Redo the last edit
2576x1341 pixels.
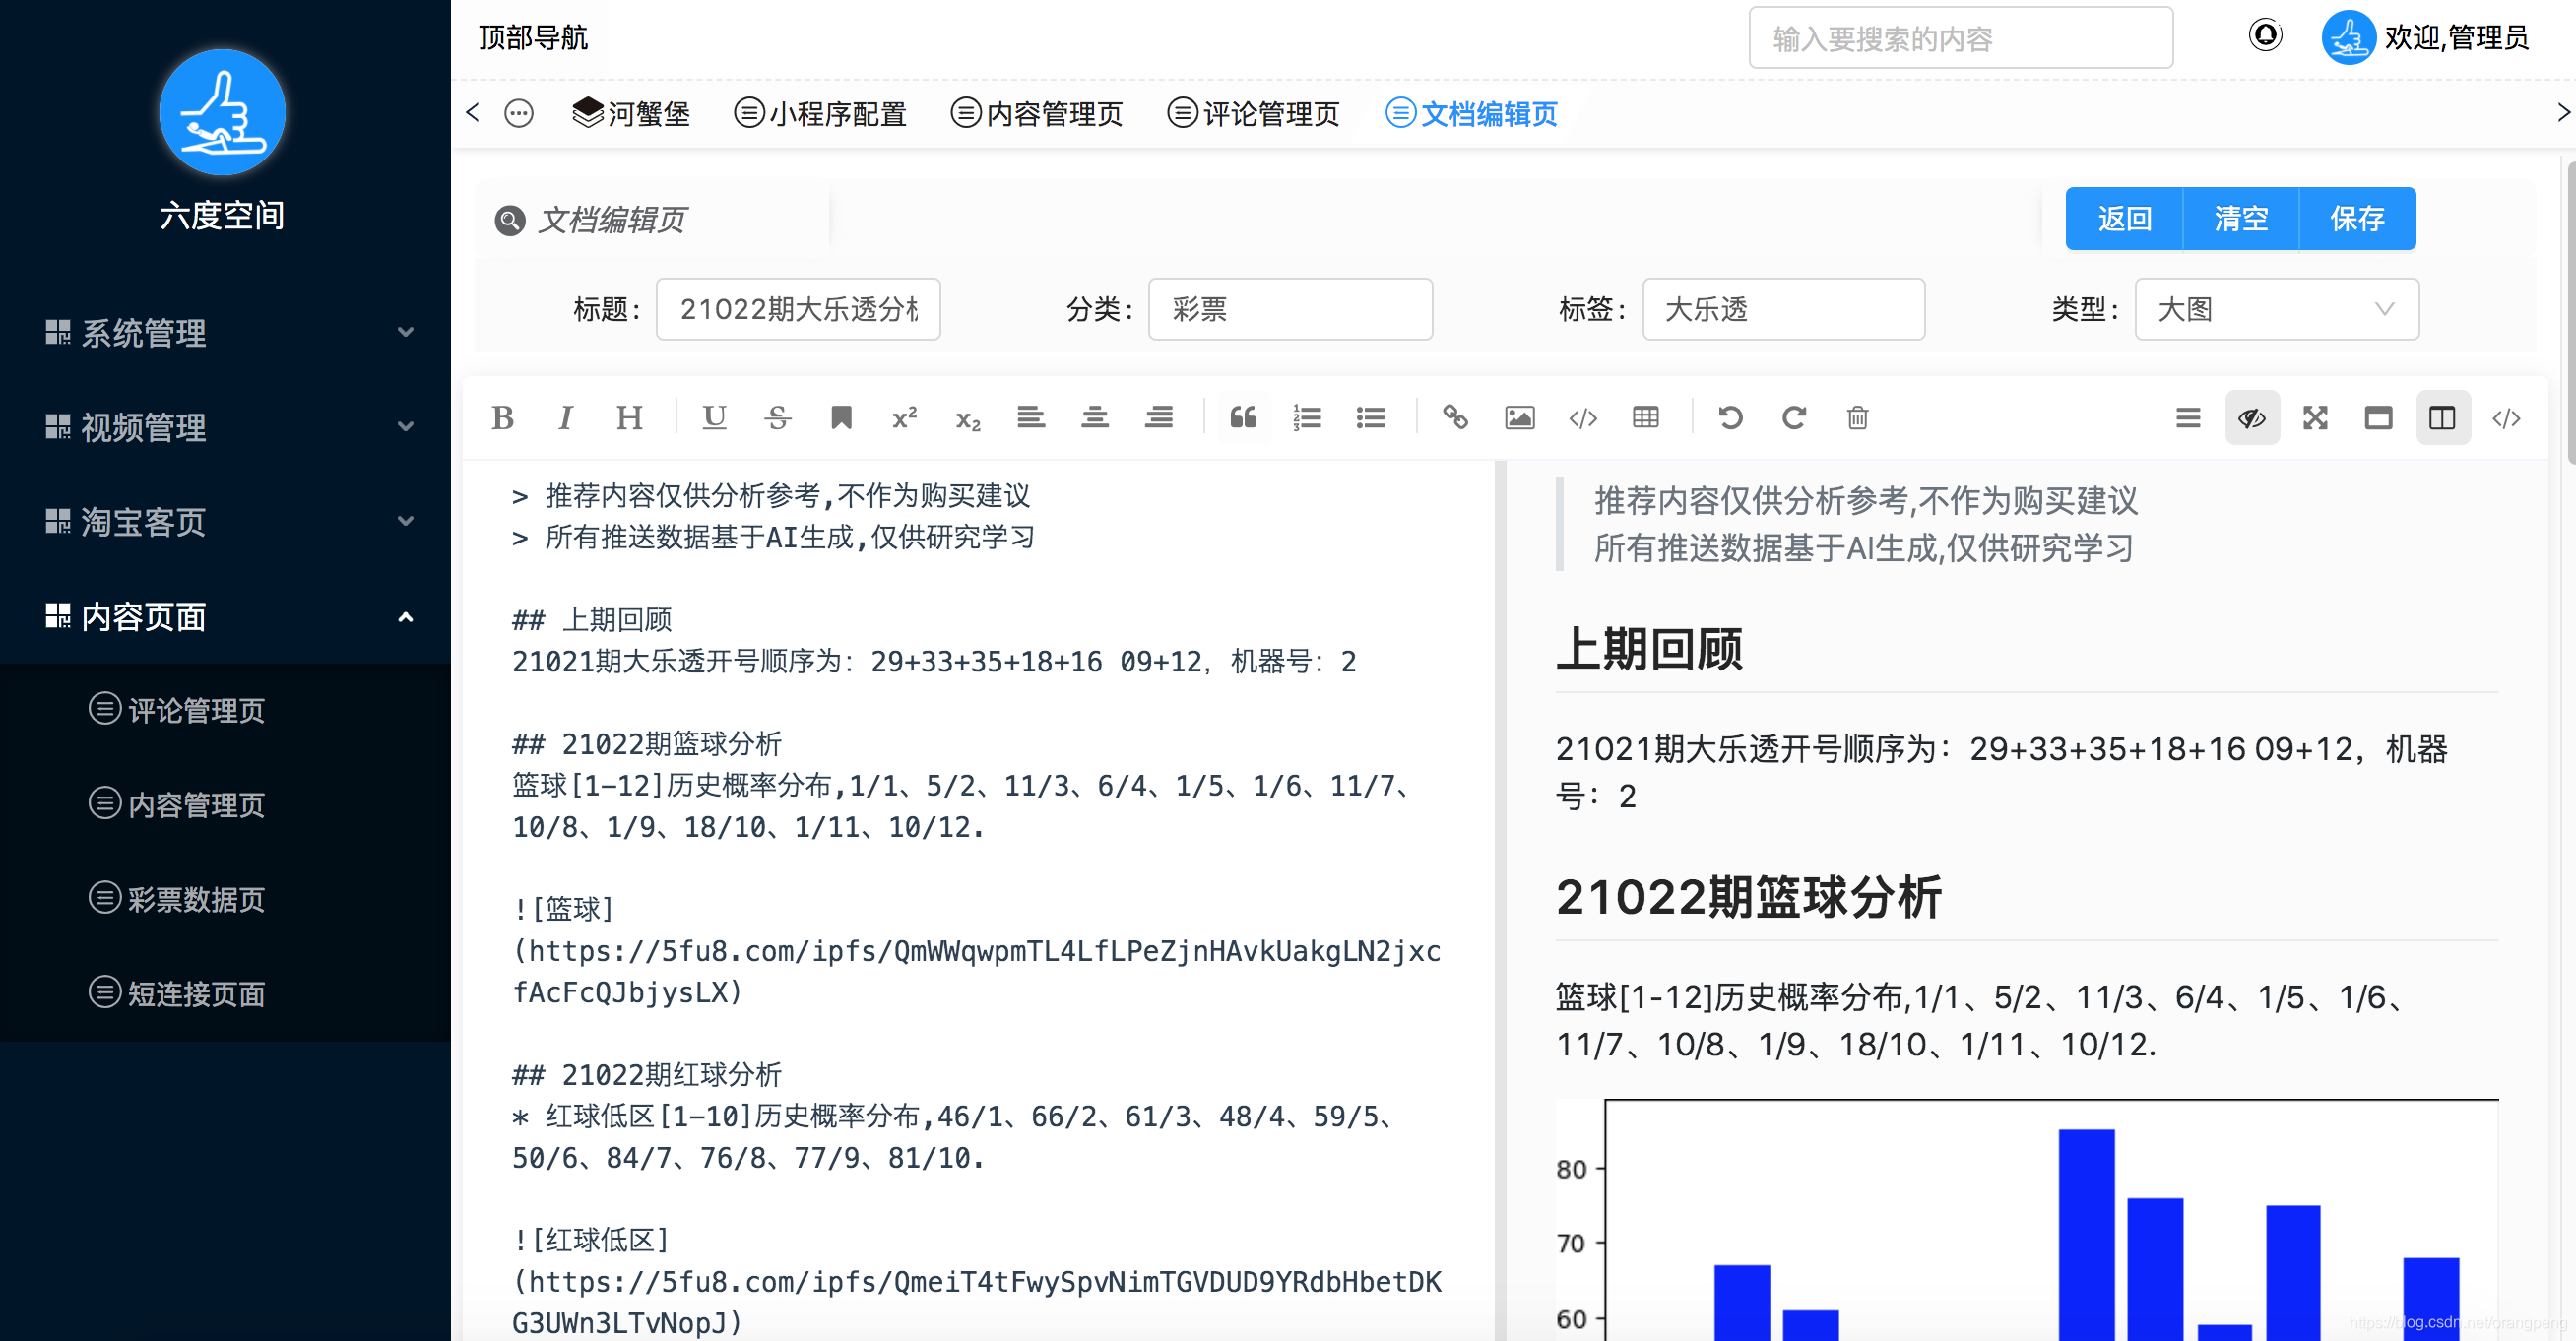pyautogui.click(x=1794, y=418)
